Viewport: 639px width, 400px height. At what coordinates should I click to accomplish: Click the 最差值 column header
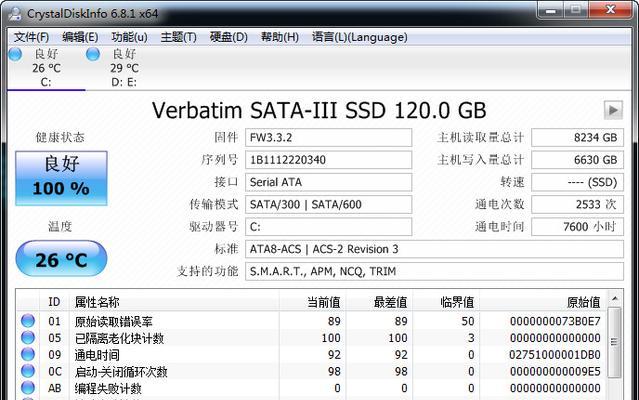tap(379, 302)
